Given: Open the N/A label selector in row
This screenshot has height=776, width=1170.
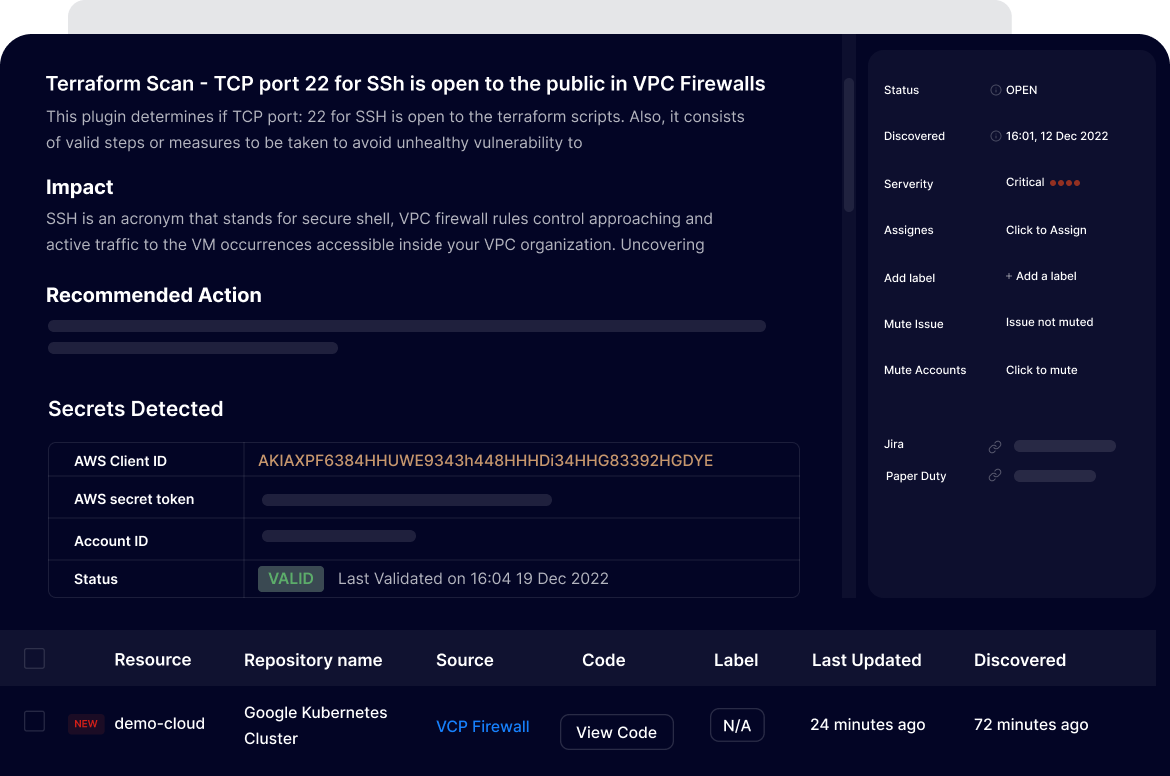Looking at the screenshot, I should (x=737, y=726).
